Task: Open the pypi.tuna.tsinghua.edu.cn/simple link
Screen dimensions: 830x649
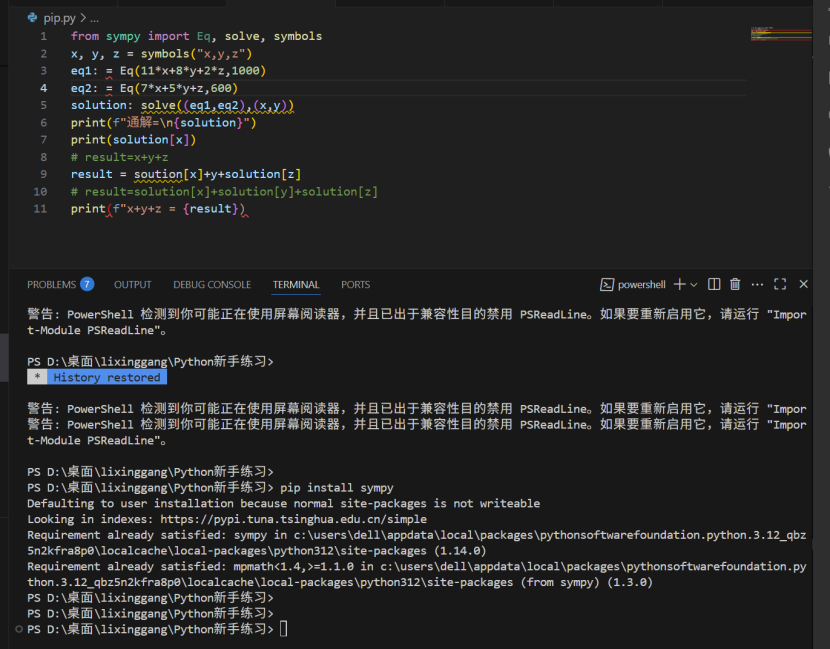Action: pos(293,519)
